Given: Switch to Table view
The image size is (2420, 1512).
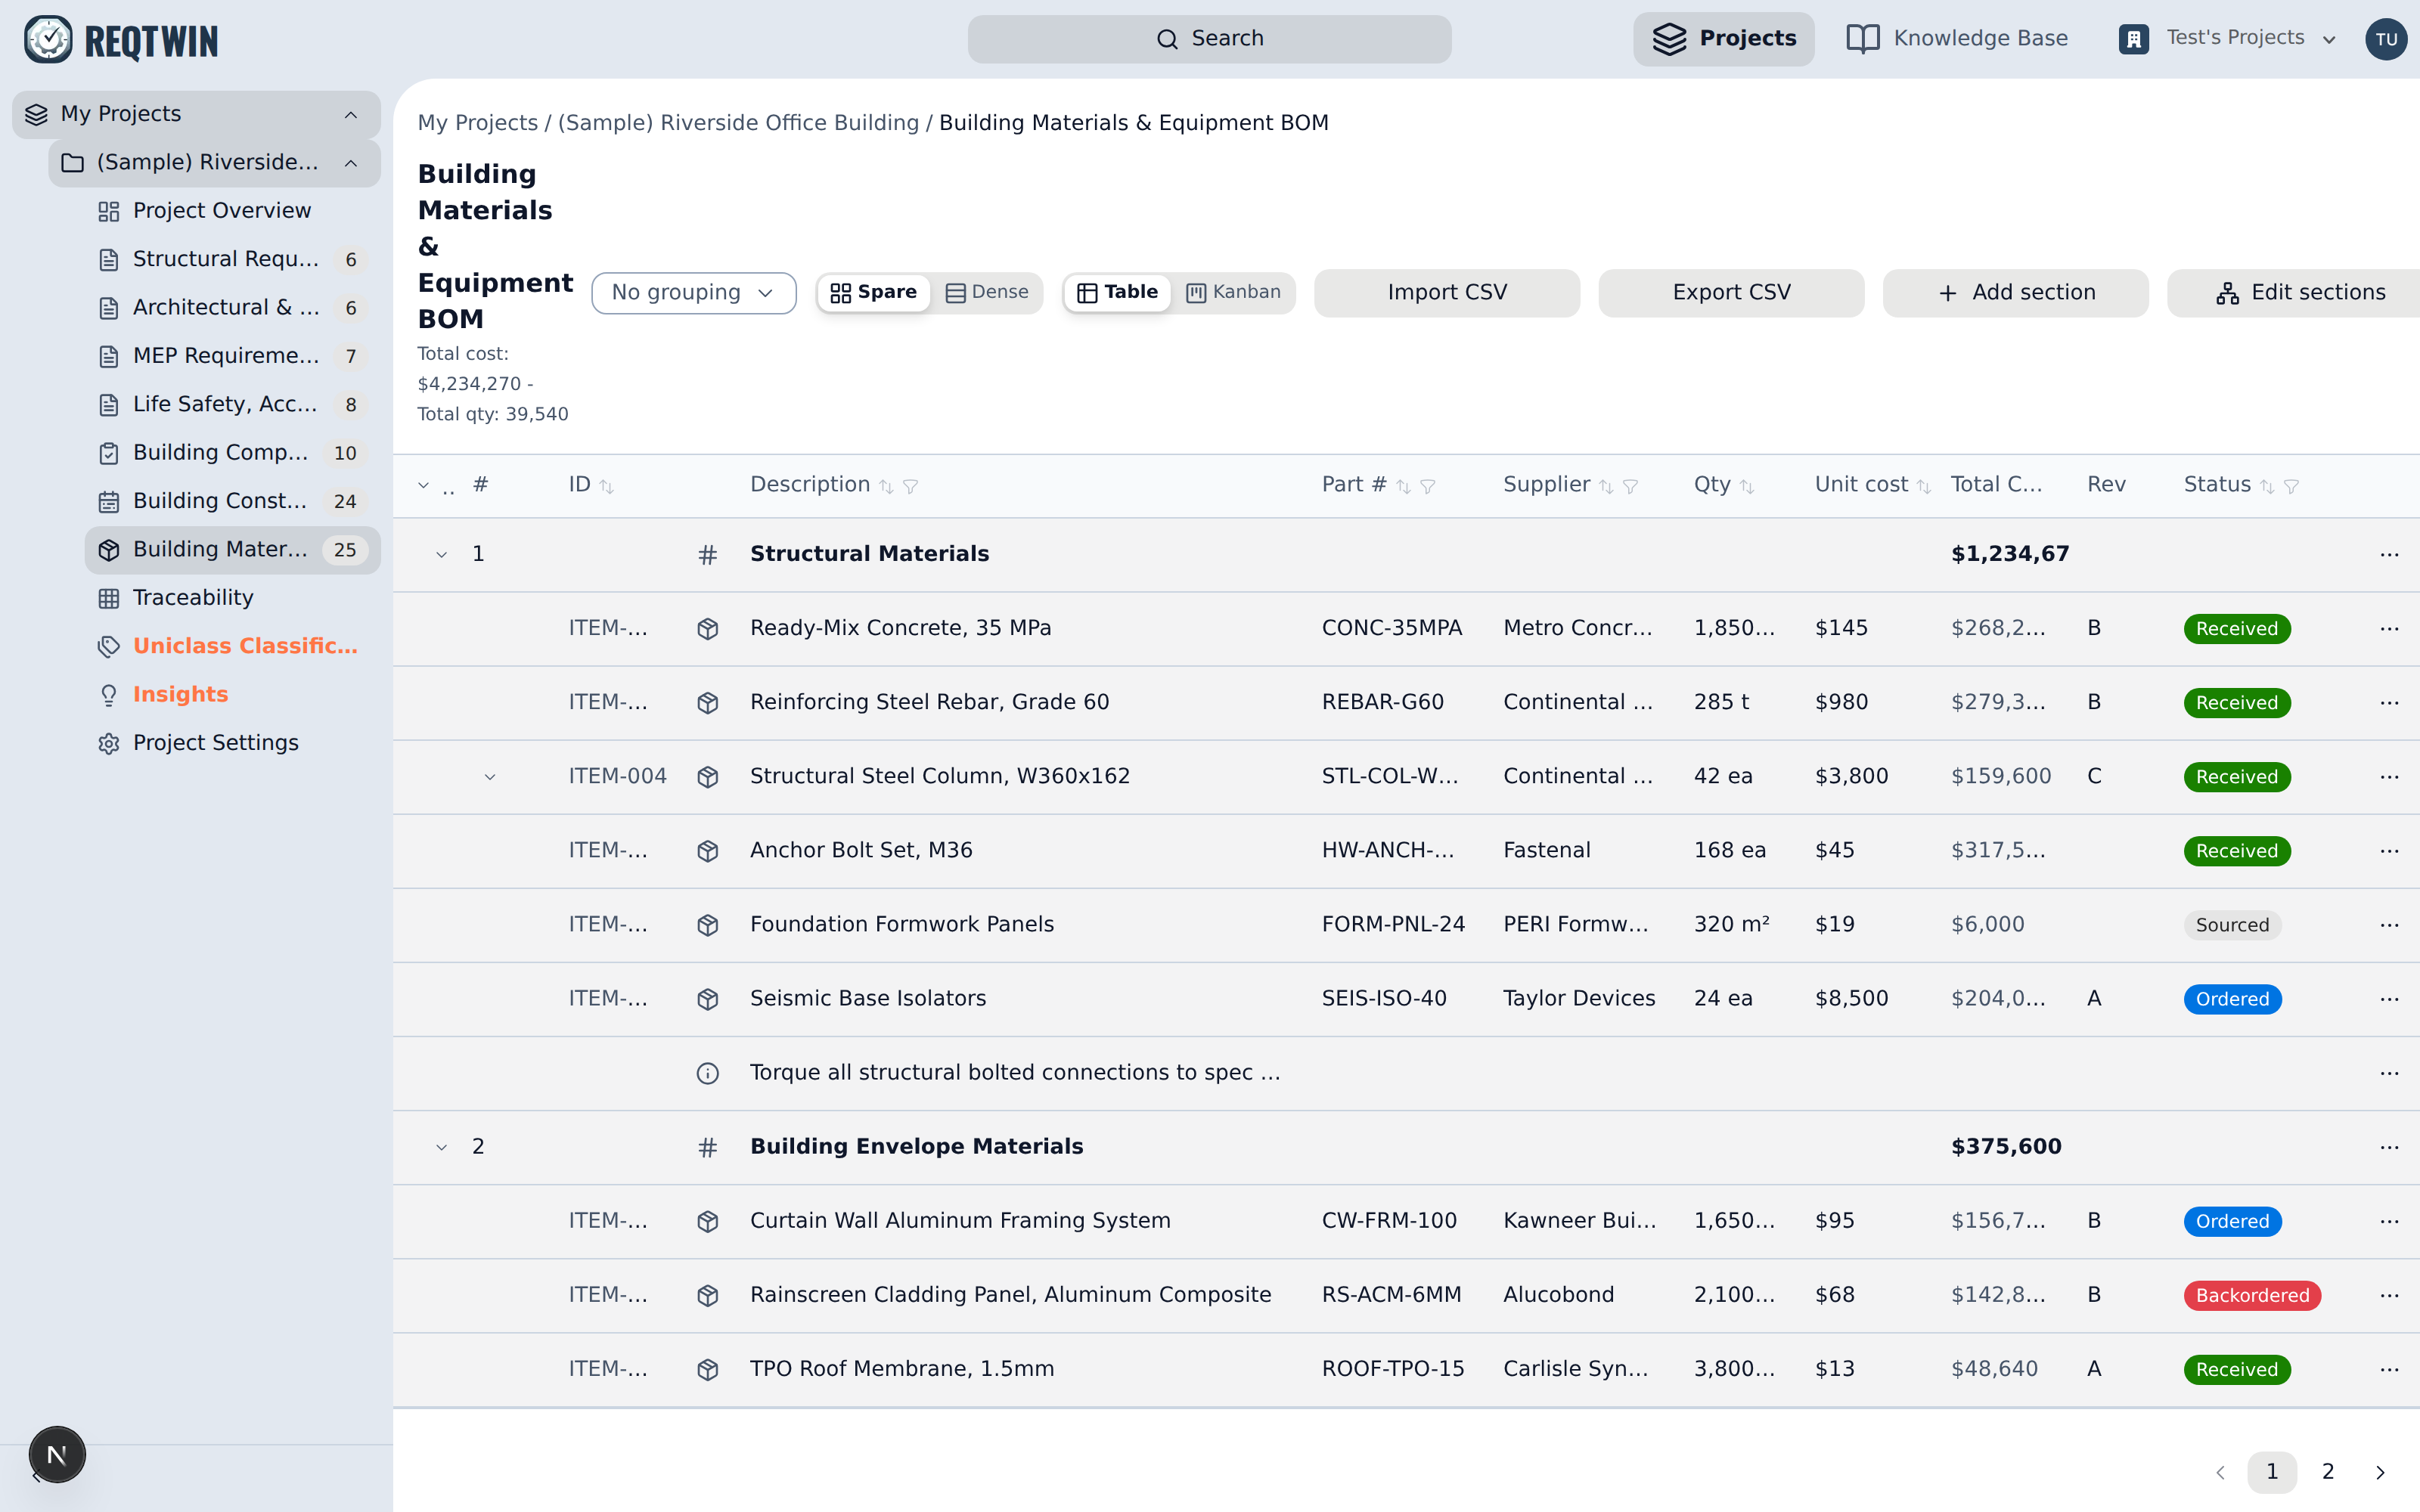Looking at the screenshot, I should (x=1117, y=292).
